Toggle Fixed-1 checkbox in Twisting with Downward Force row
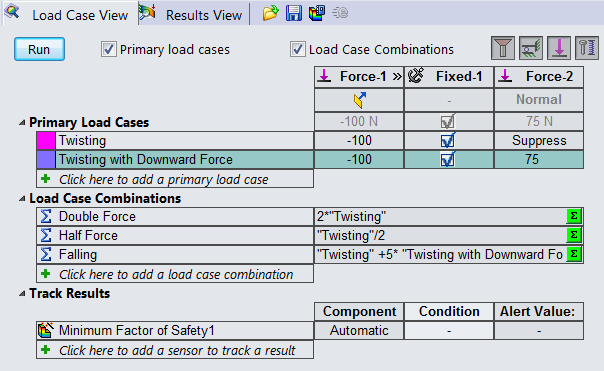Image resolution: width=604 pixels, height=371 pixels. click(448, 159)
